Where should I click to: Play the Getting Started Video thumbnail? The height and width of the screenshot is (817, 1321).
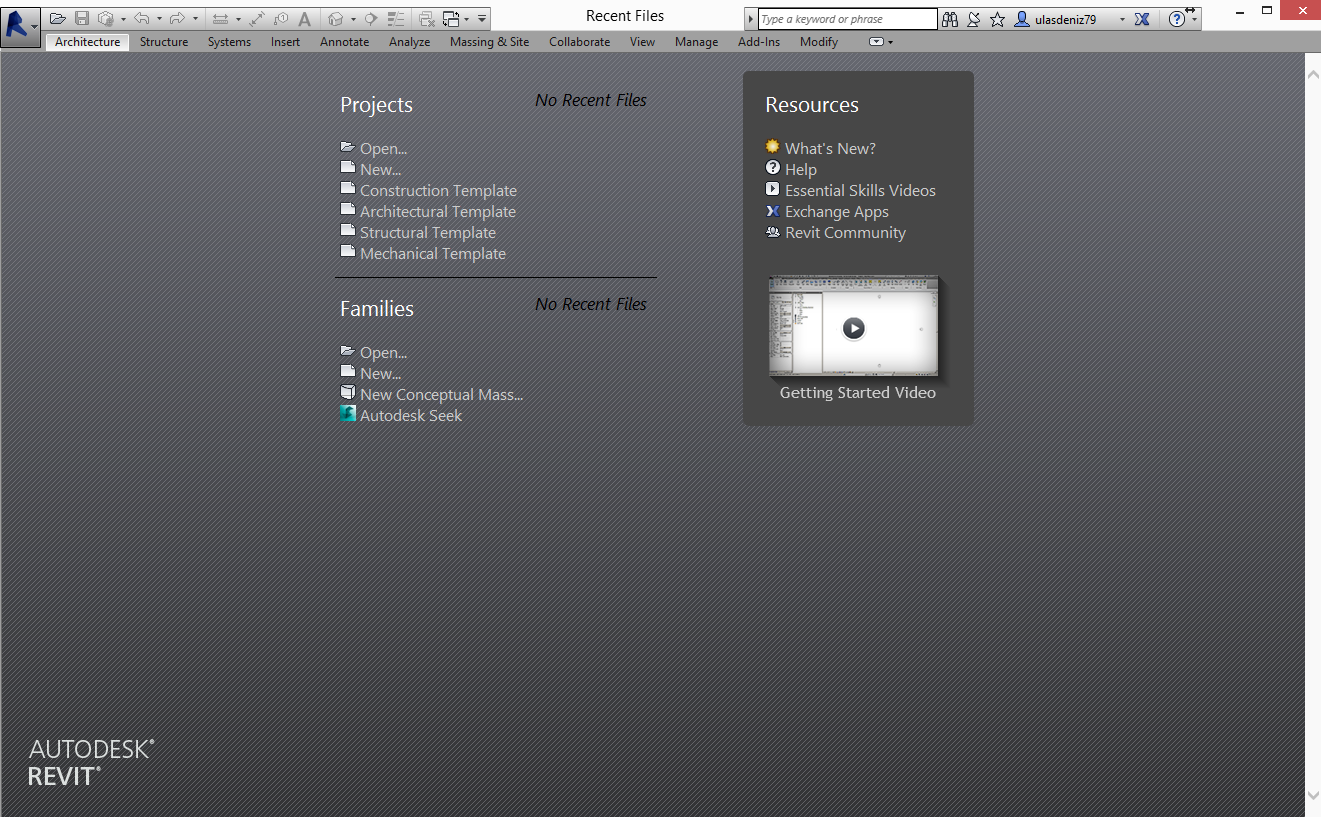pyautogui.click(x=853, y=327)
